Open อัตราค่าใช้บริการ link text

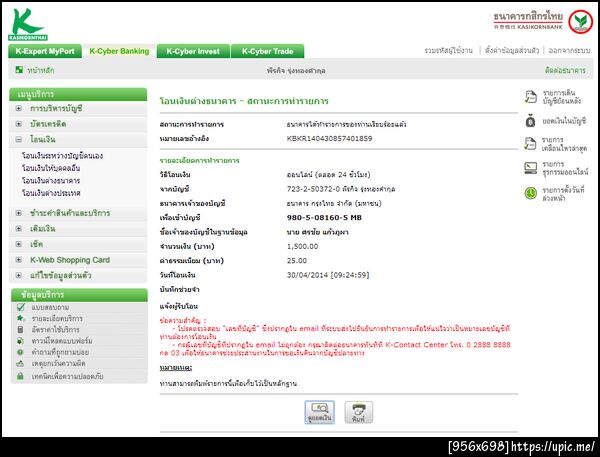(55, 329)
